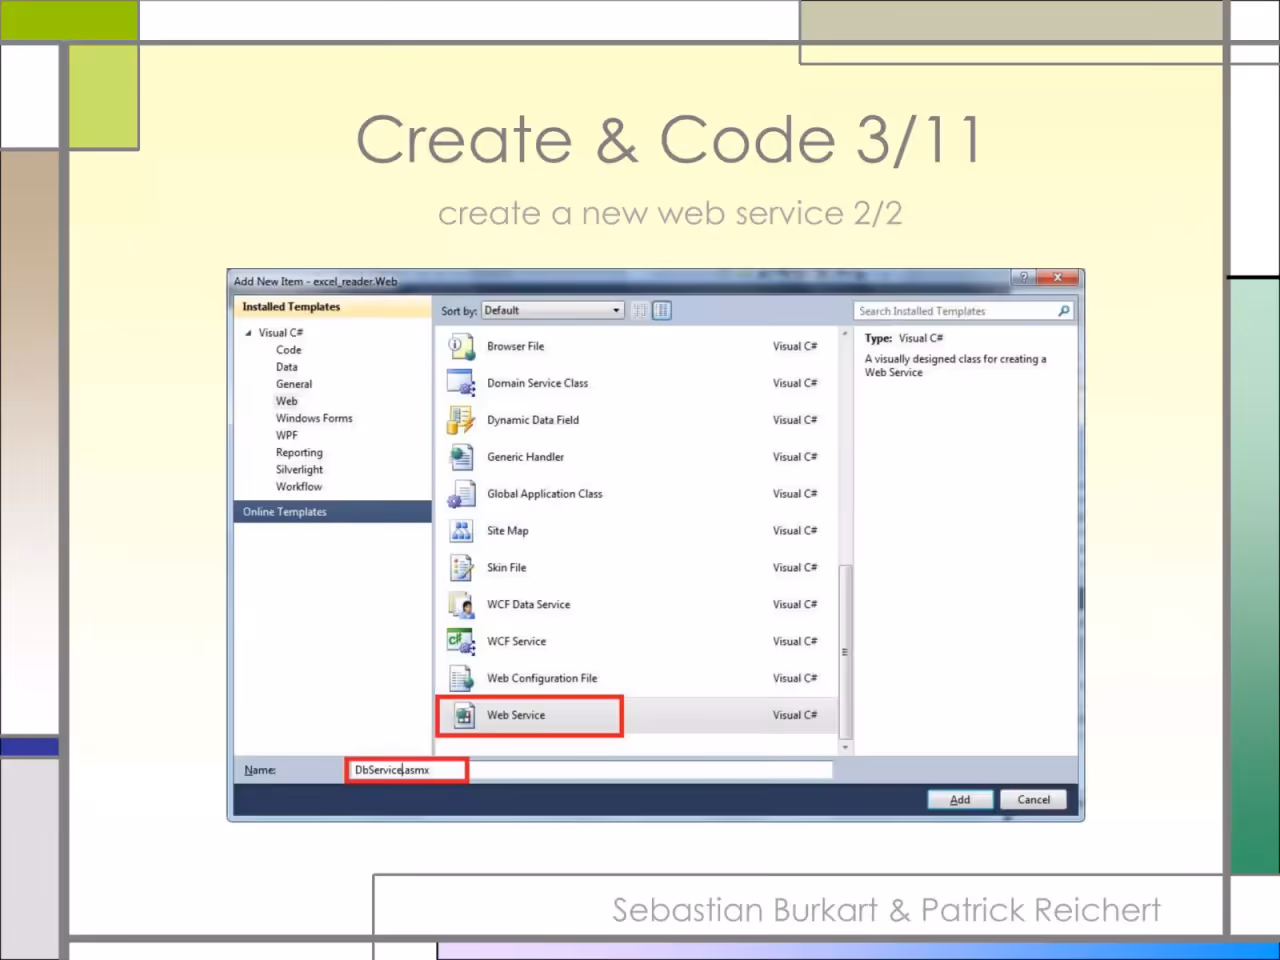Click the template list scrollbar thumb
This screenshot has width=1280, height=960.
pos(846,651)
